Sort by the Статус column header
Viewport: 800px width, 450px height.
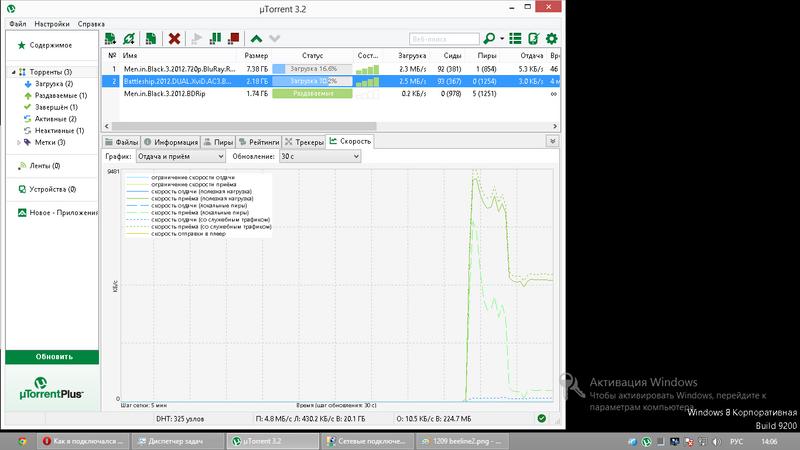[312, 56]
